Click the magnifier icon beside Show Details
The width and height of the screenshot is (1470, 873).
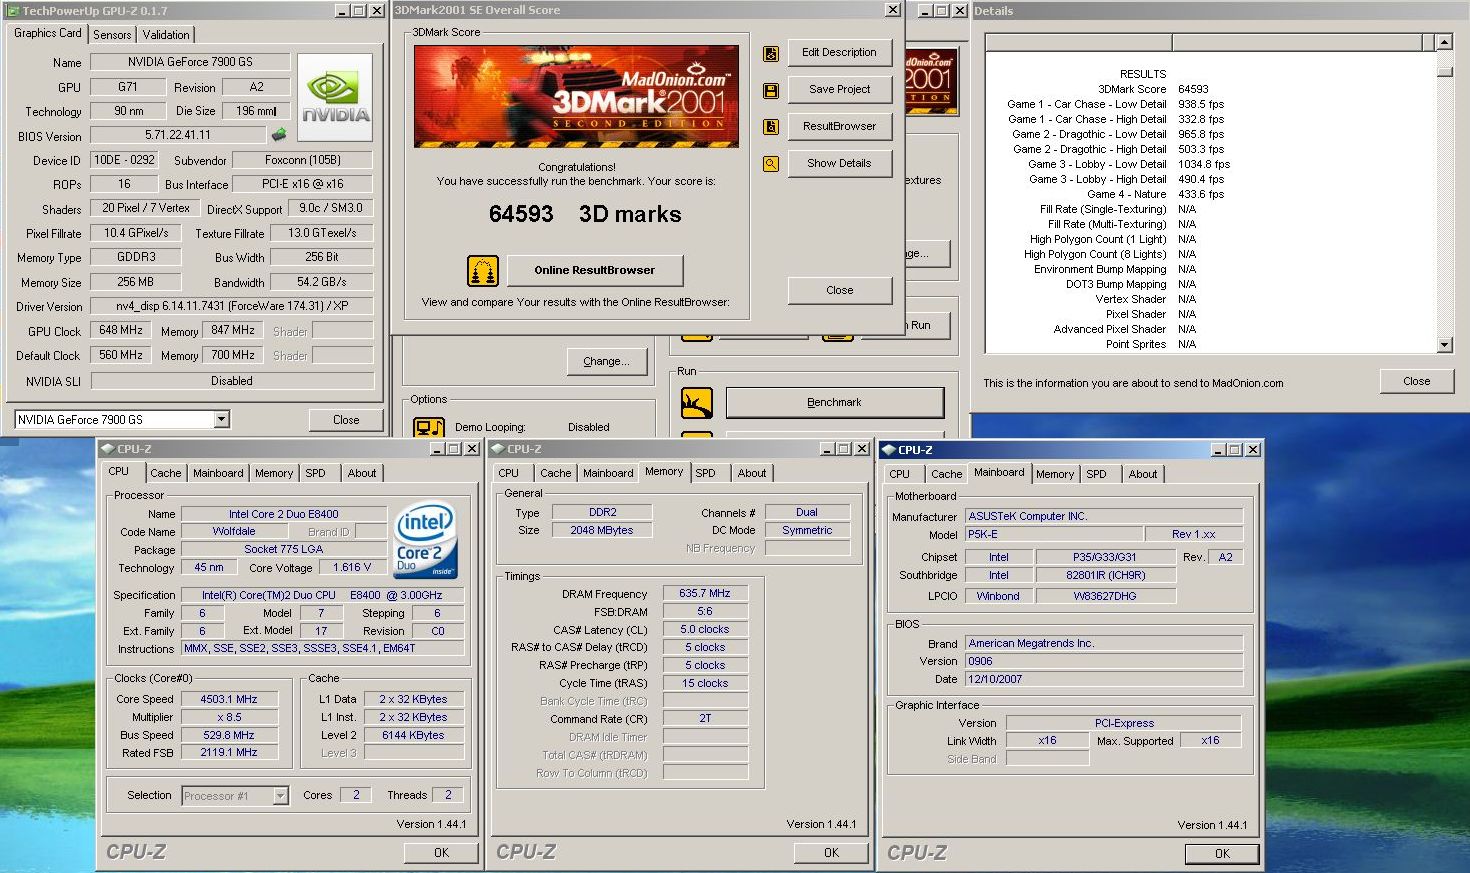click(x=771, y=164)
